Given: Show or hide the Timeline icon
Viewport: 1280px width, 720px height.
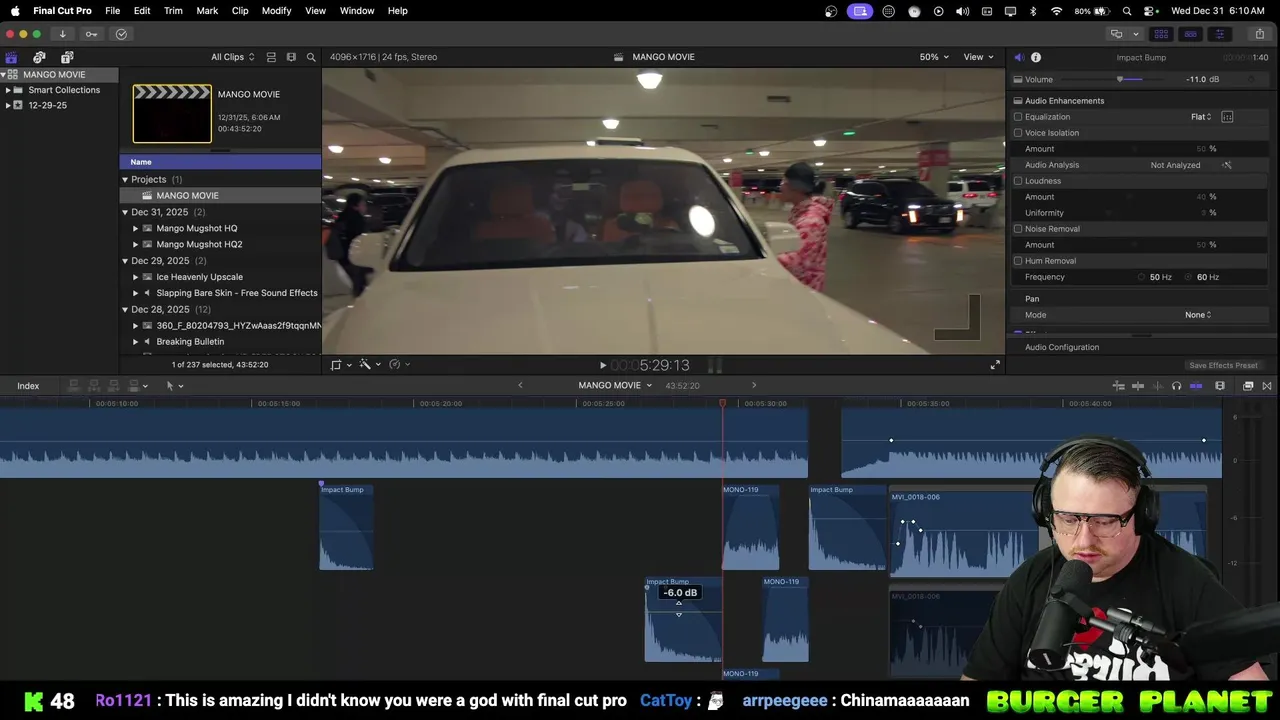Looking at the screenshot, I should pos(1190,34).
